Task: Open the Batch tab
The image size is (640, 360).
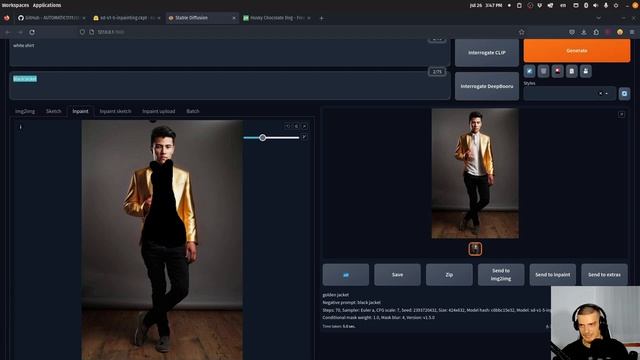Action: click(x=193, y=111)
